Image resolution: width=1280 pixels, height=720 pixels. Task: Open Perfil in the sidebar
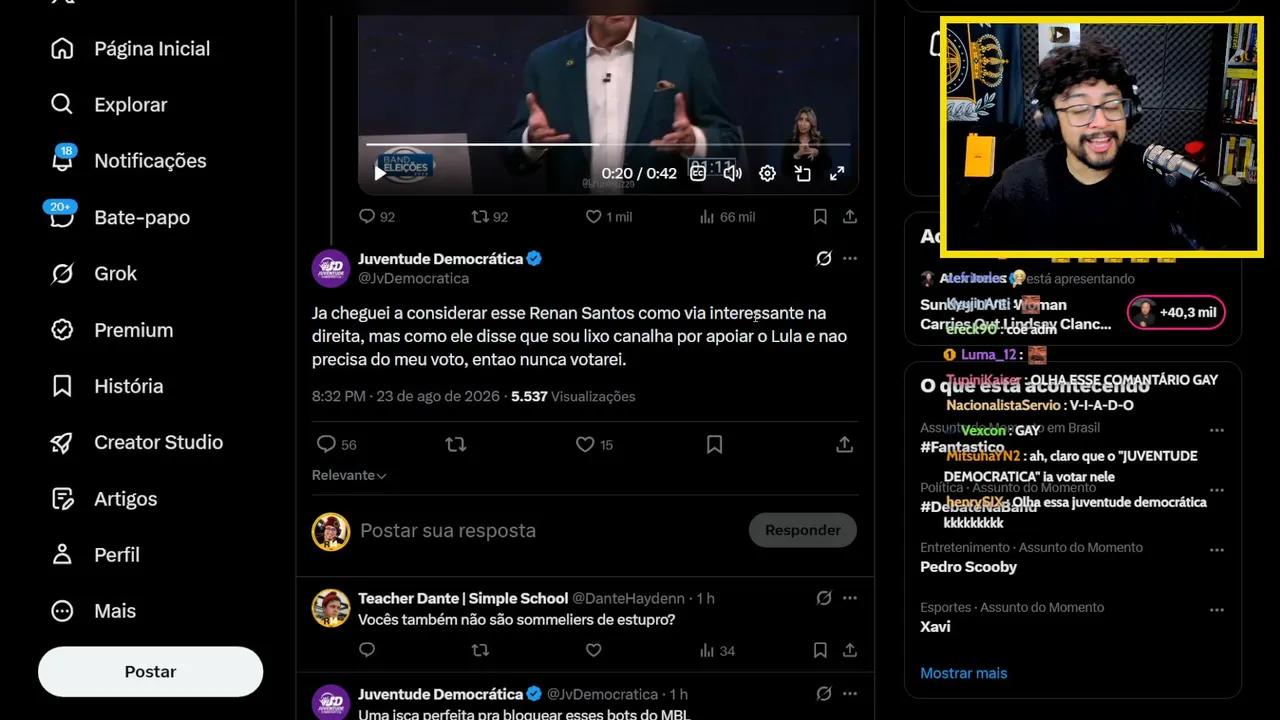(94, 555)
